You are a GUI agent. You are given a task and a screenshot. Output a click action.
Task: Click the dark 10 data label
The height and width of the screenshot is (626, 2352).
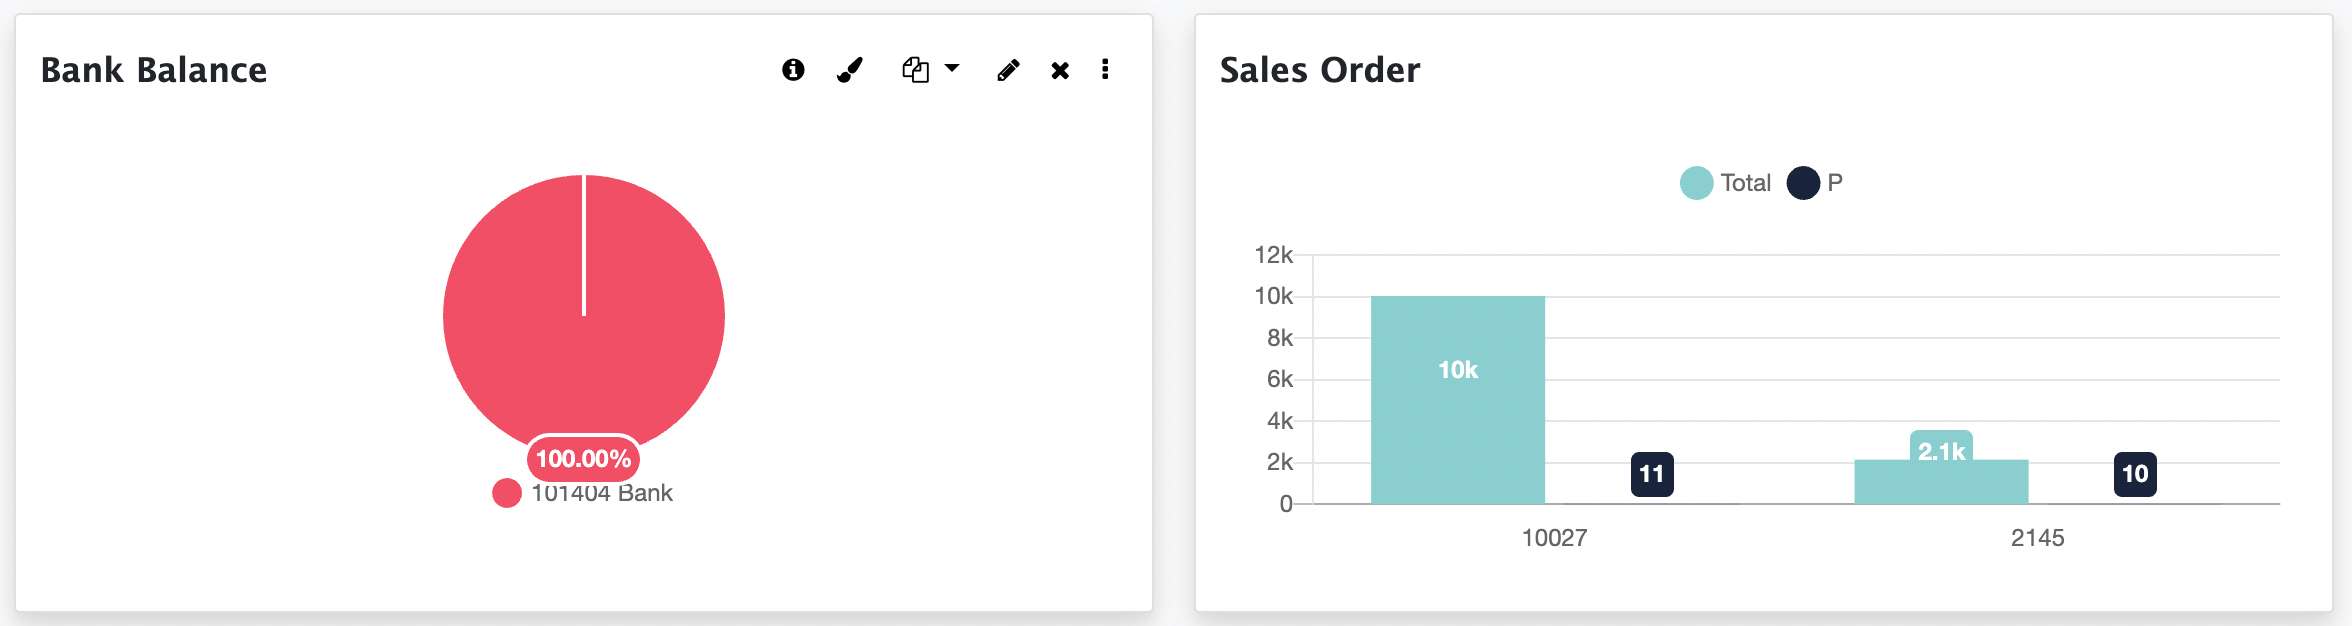click(x=2134, y=474)
